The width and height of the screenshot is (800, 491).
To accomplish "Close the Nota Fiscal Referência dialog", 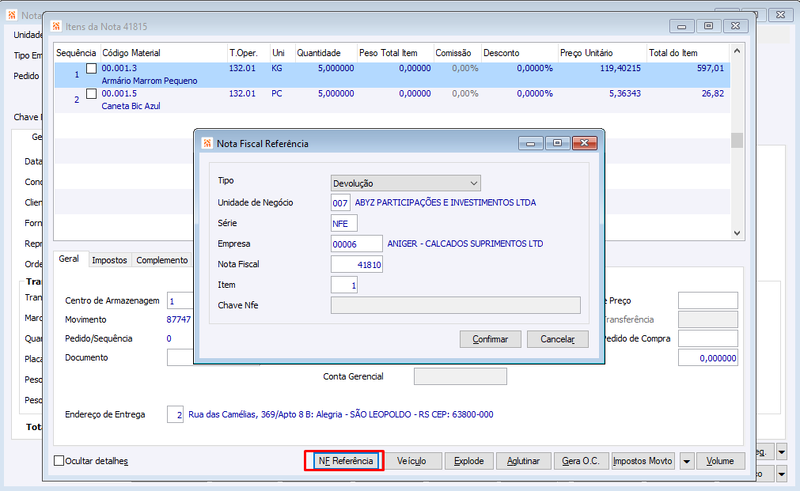I will pyautogui.click(x=584, y=143).
